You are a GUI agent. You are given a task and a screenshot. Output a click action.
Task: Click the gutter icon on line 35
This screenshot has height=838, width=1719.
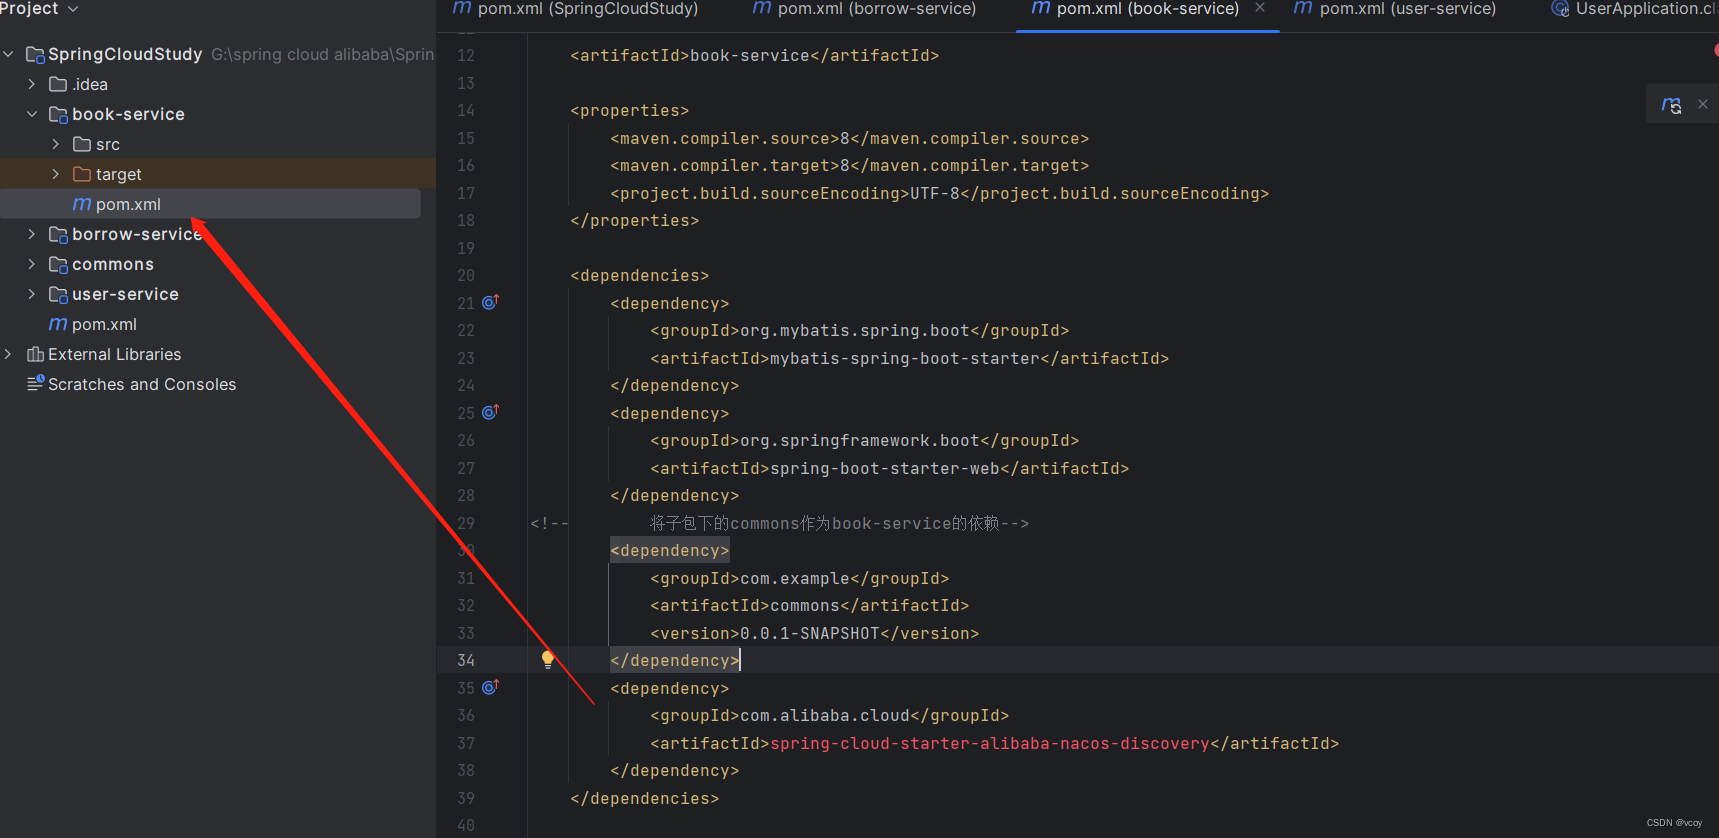490,687
